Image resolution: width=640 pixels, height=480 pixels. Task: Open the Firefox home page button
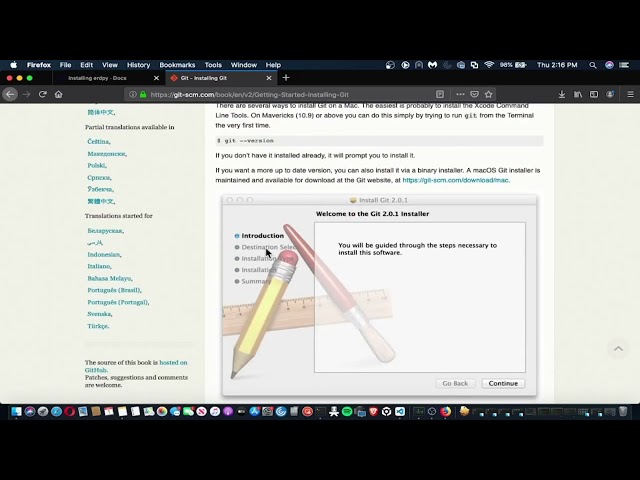click(x=59, y=94)
